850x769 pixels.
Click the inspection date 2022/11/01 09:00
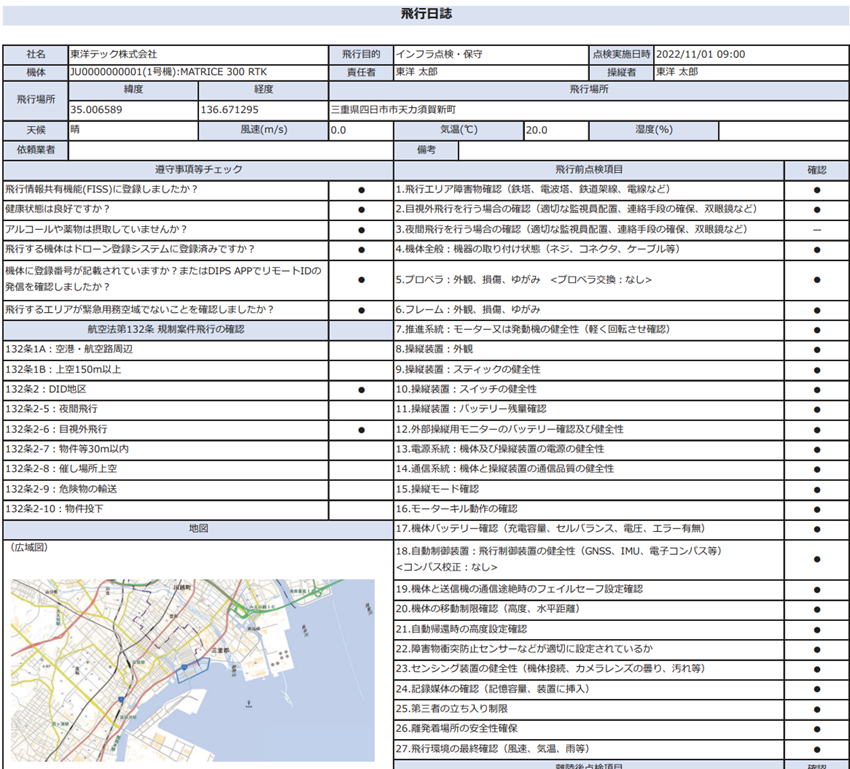click(x=700, y=54)
